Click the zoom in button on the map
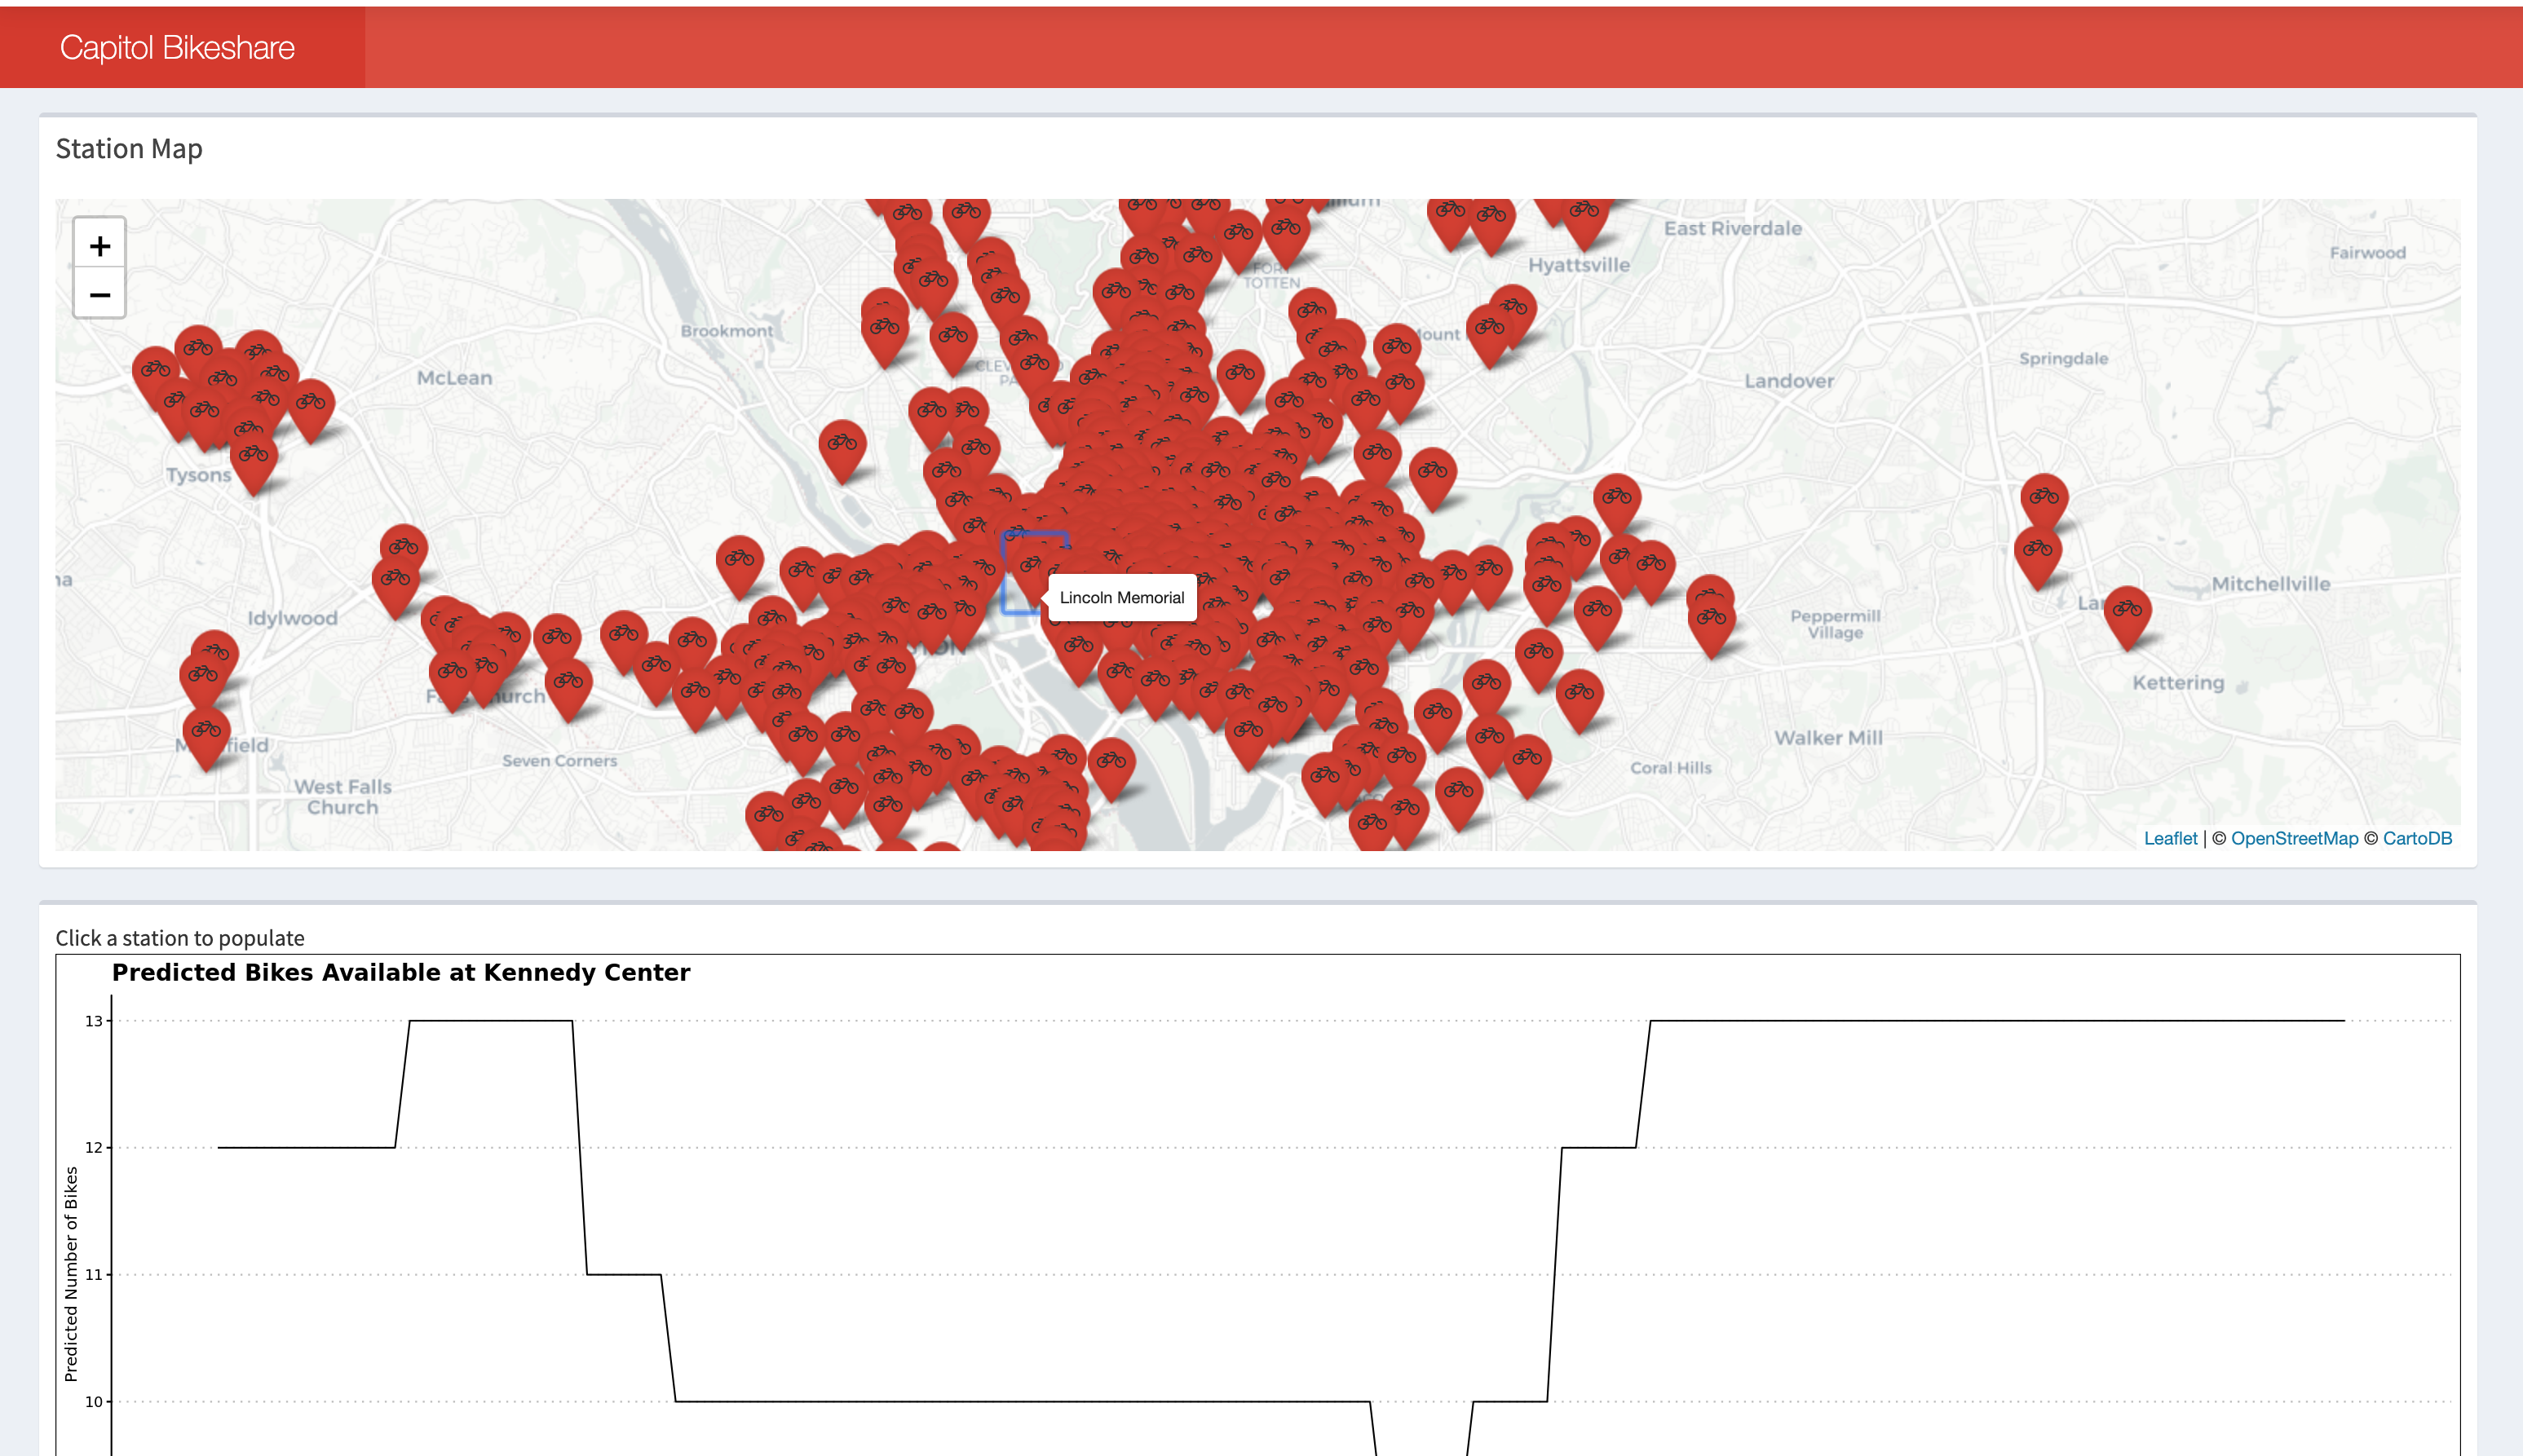Viewport: 2523px width, 1456px height. (x=99, y=245)
